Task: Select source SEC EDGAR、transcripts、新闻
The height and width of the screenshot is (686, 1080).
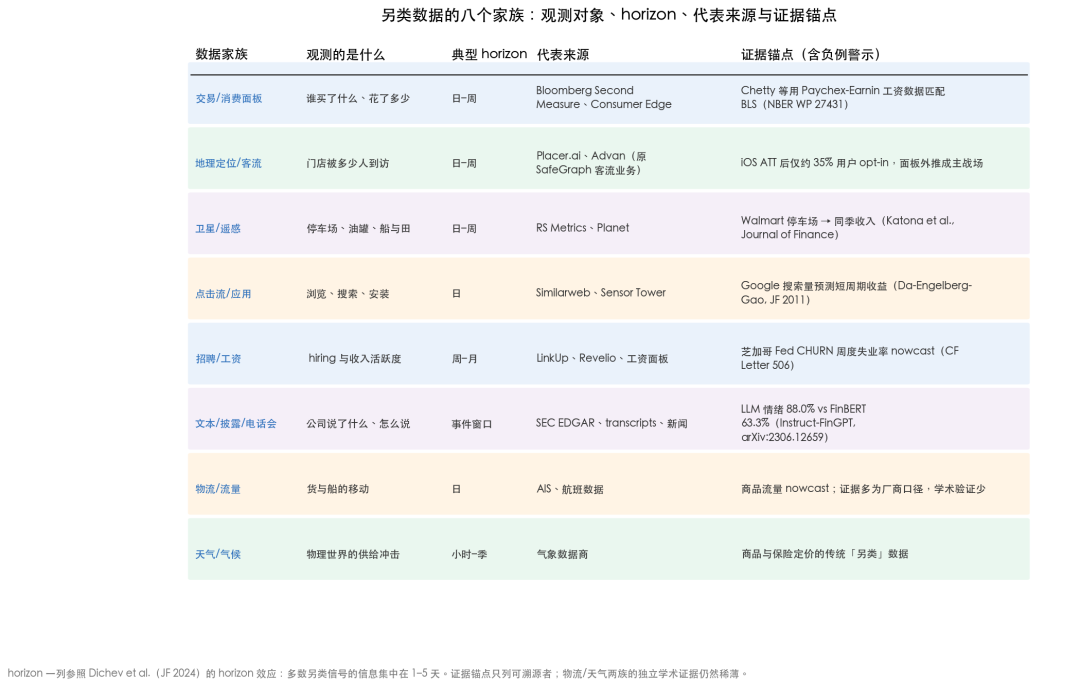Action: [612, 423]
